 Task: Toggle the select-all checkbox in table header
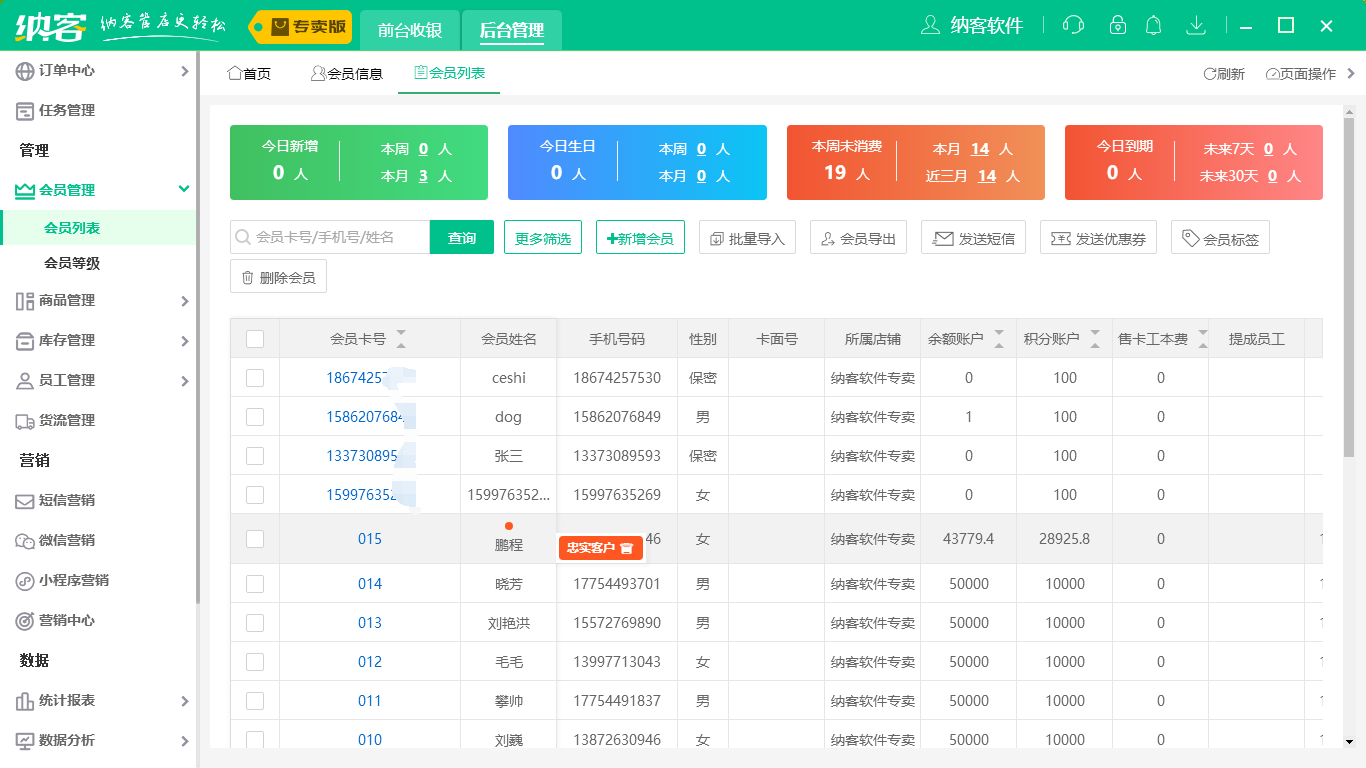(254, 338)
